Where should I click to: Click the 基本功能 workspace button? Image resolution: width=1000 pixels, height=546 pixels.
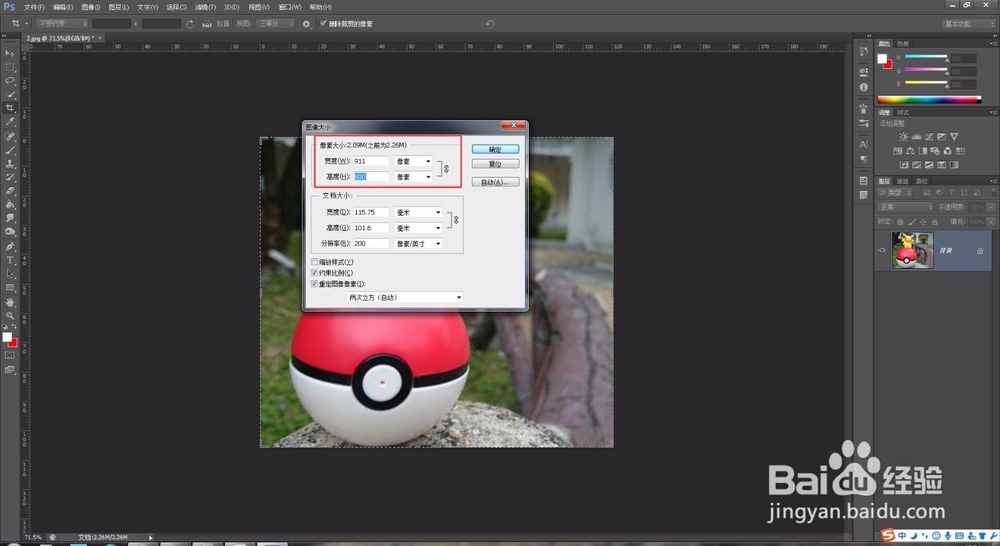[x=969, y=24]
